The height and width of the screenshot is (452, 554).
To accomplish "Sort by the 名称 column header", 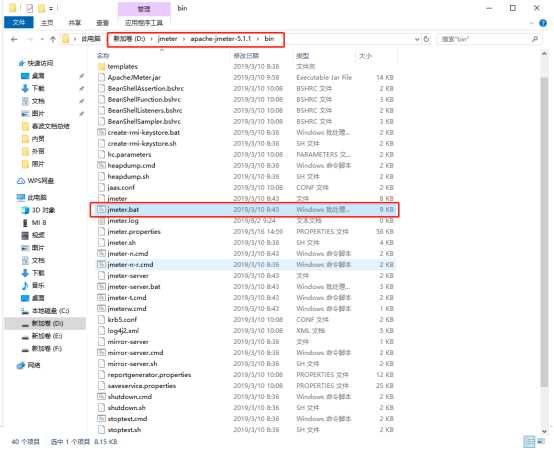I will pos(103,55).
